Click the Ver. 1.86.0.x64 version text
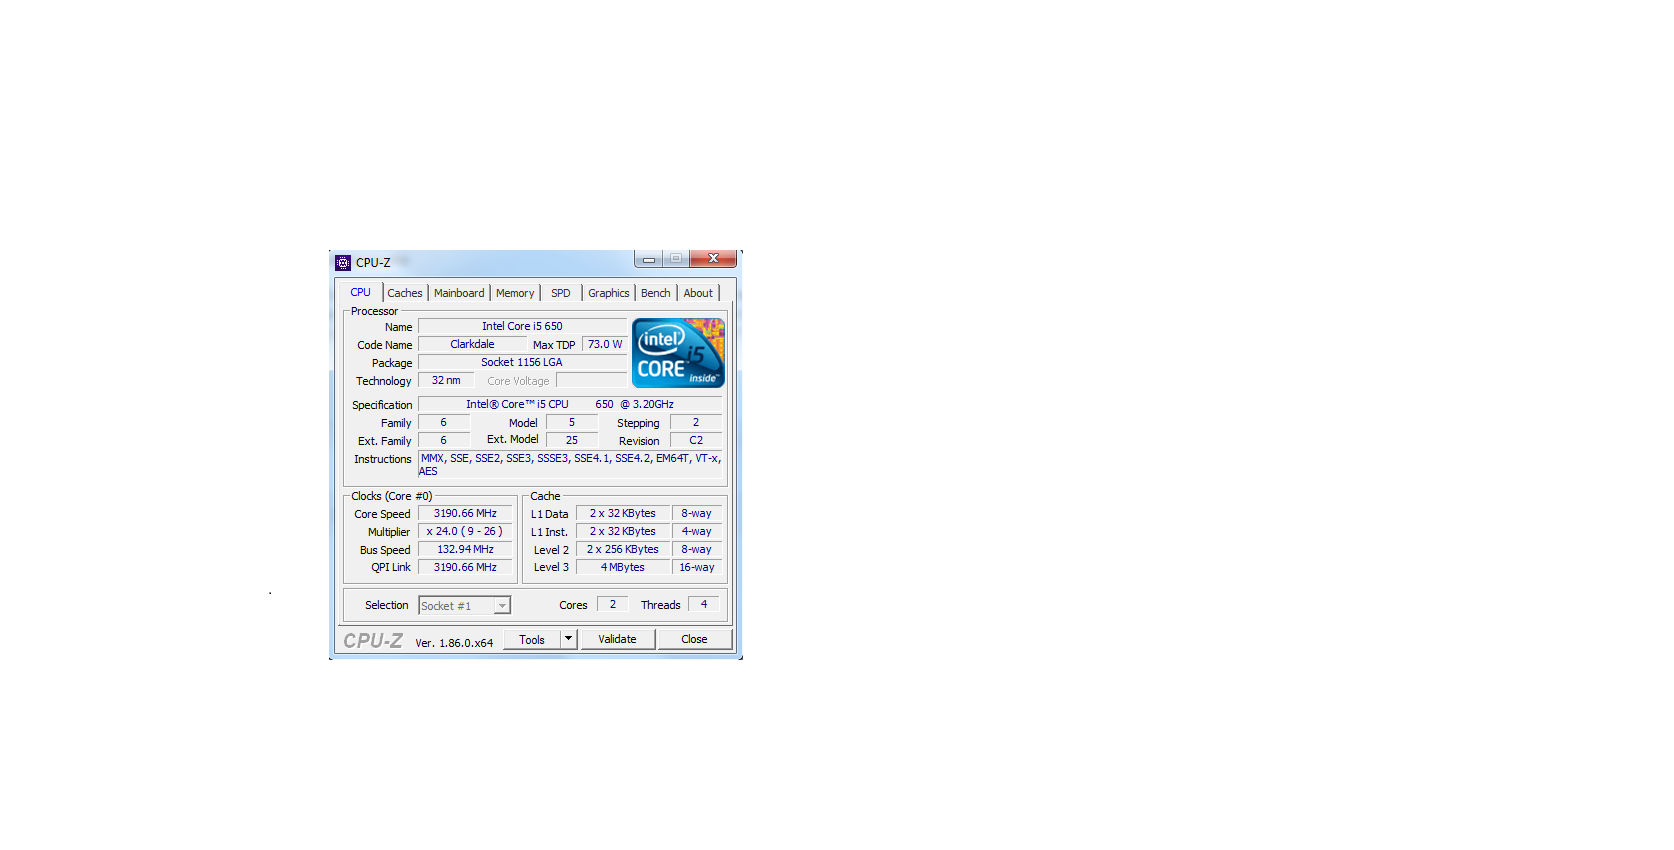This screenshot has width=1674, height=850. [x=454, y=643]
